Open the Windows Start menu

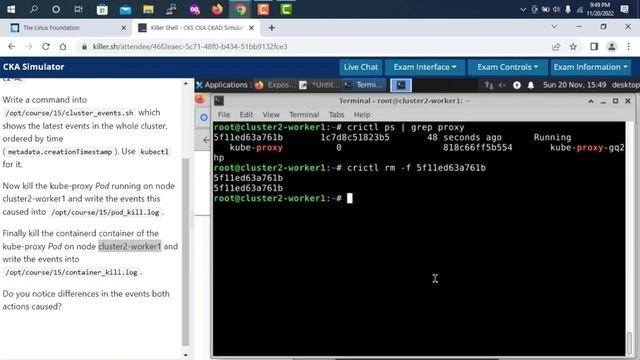[11, 9]
